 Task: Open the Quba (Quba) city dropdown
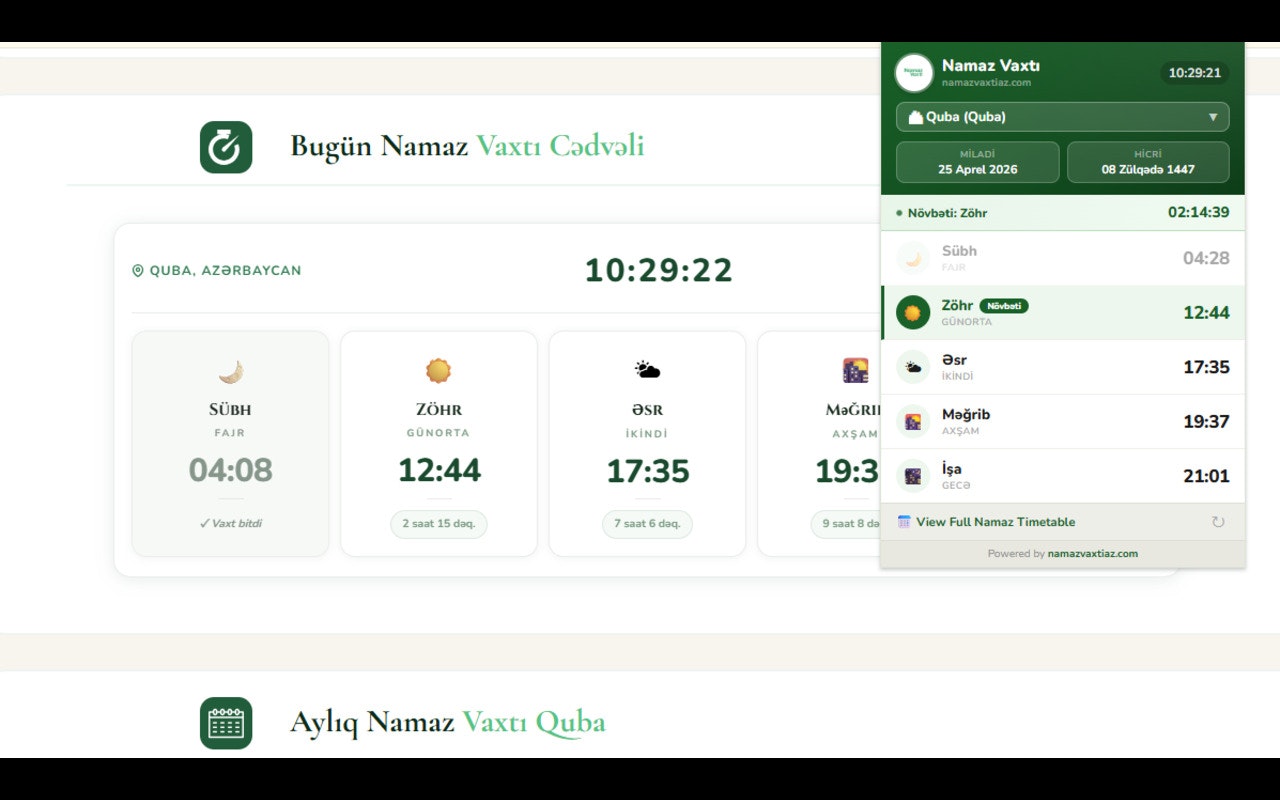click(1062, 117)
